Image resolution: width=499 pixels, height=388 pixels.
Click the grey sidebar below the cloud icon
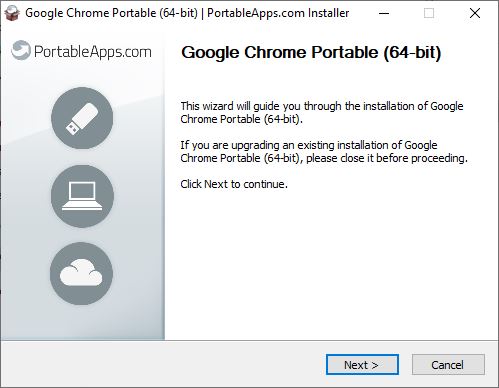coord(82,322)
